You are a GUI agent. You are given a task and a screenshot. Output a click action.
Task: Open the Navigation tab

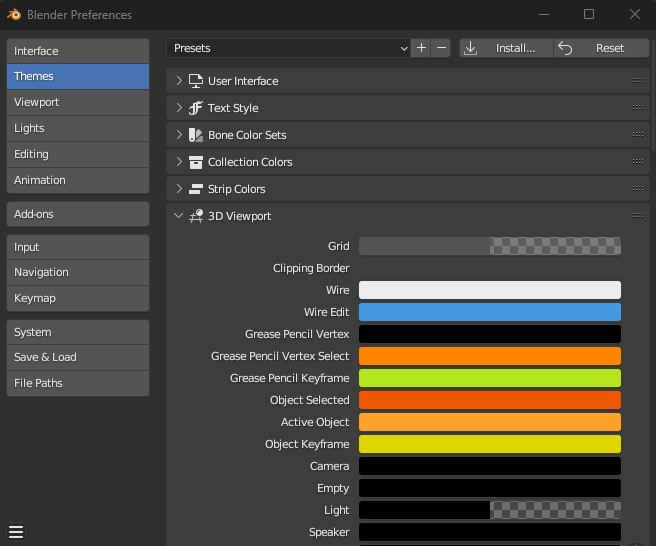tap(78, 272)
